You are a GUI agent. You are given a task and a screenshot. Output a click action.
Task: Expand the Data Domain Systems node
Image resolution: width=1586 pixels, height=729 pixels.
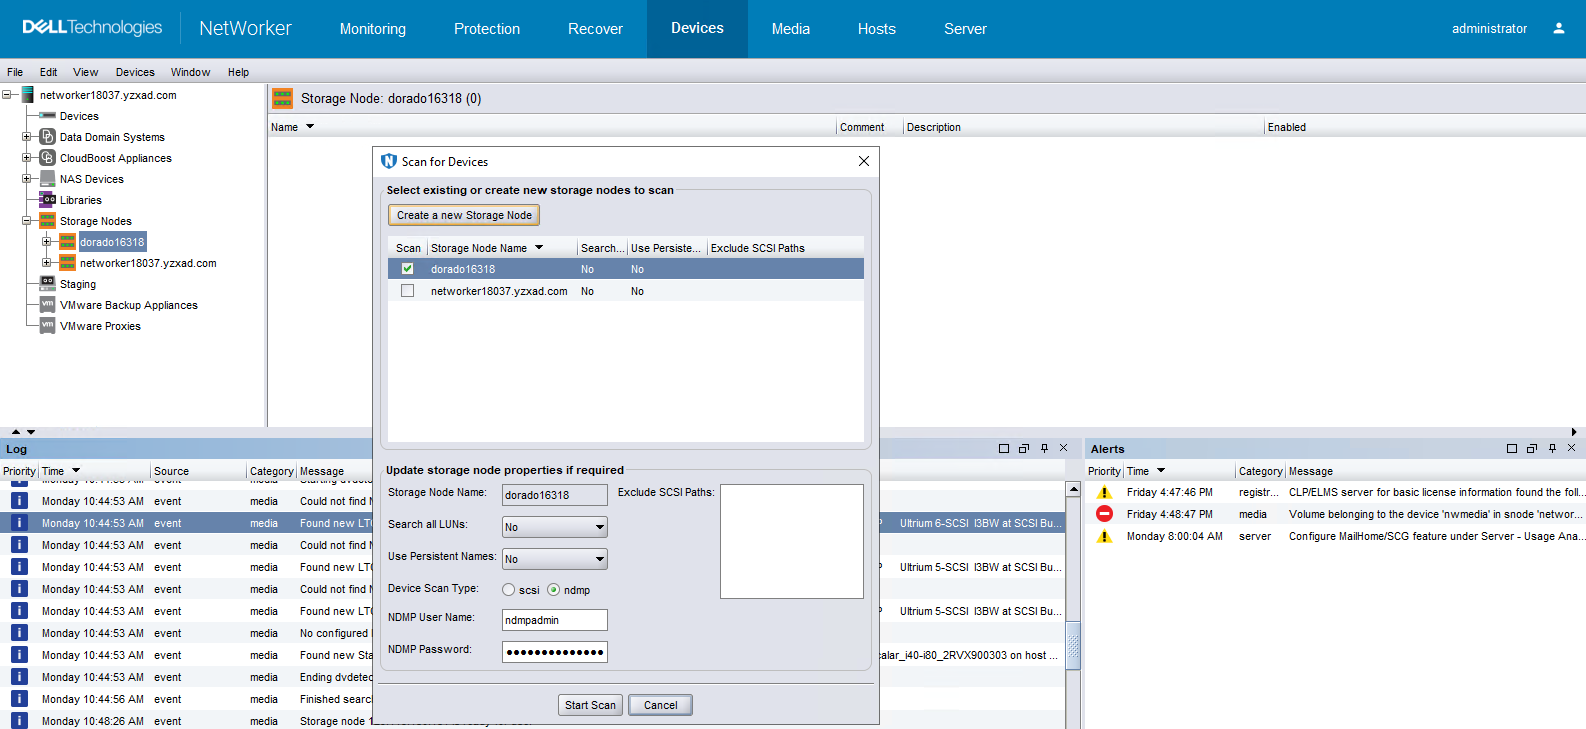click(x=27, y=137)
